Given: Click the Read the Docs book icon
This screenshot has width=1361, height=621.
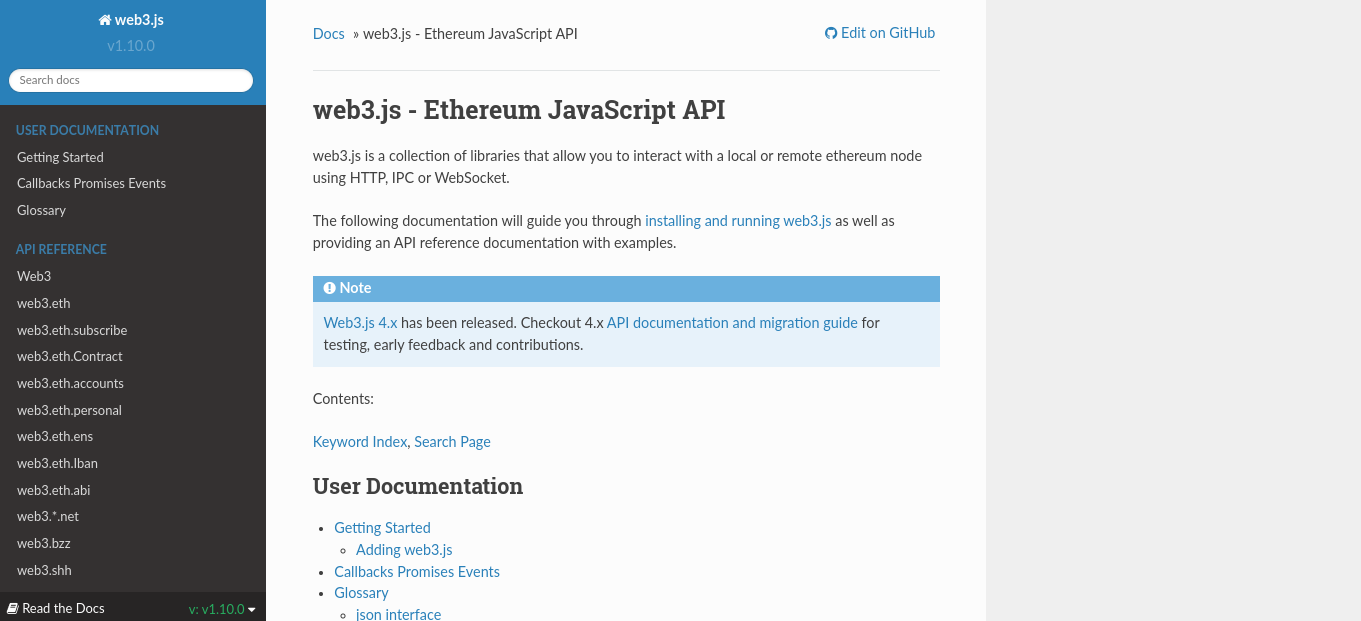Looking at the screenshot, I should click(x=13, y=608).
